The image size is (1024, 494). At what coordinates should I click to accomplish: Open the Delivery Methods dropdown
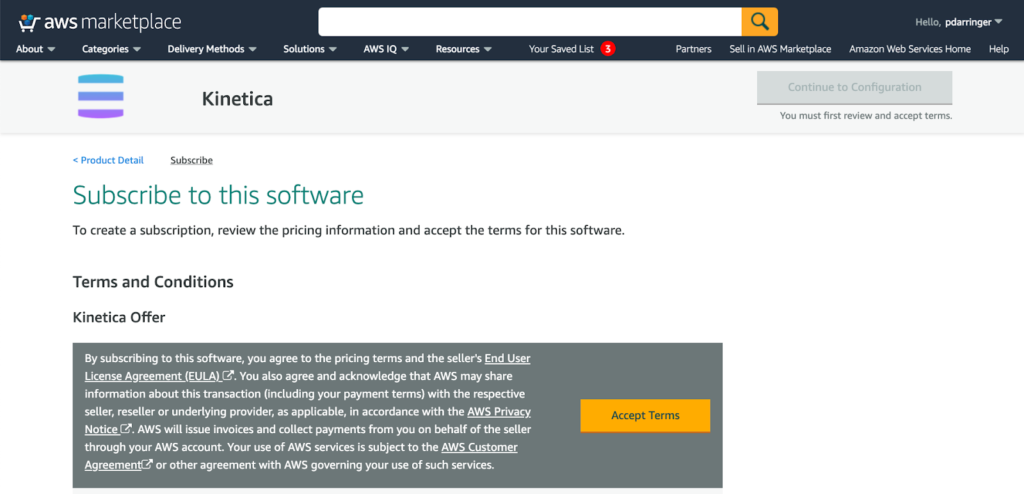click(x=212, y=49)
